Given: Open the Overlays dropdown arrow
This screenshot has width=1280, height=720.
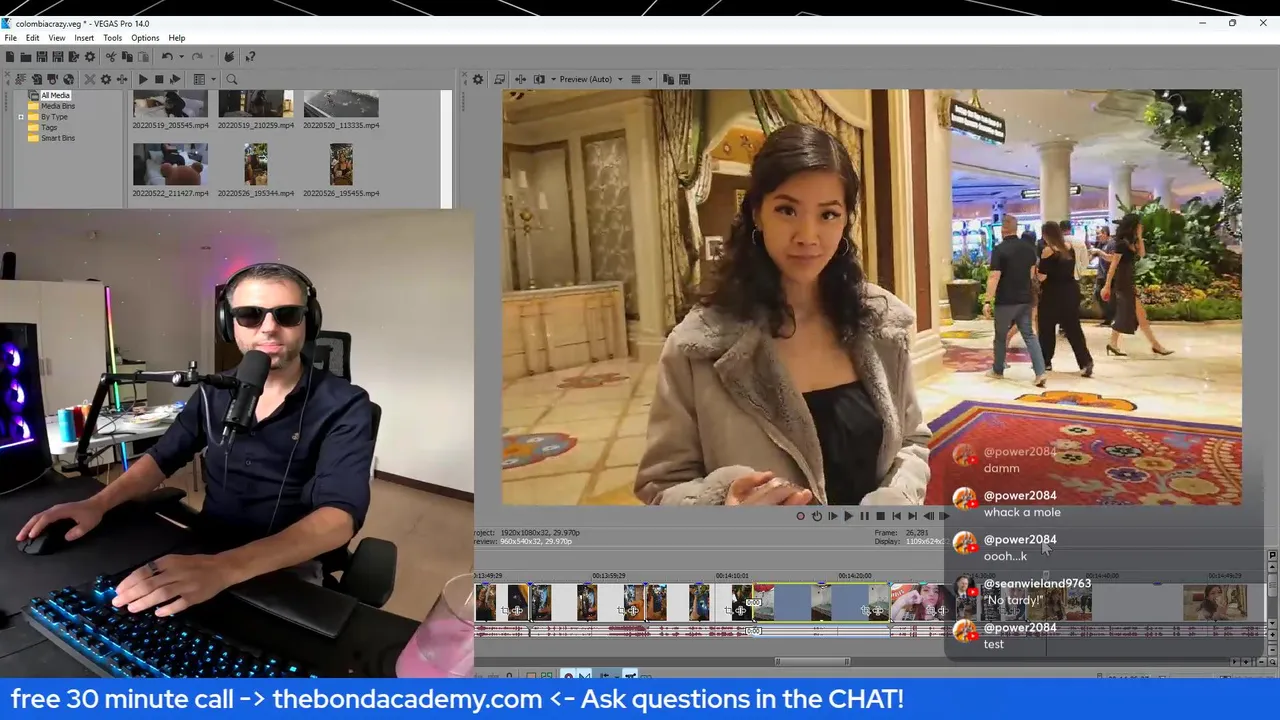Looking at the screenshot, I should tap(650, 79).
